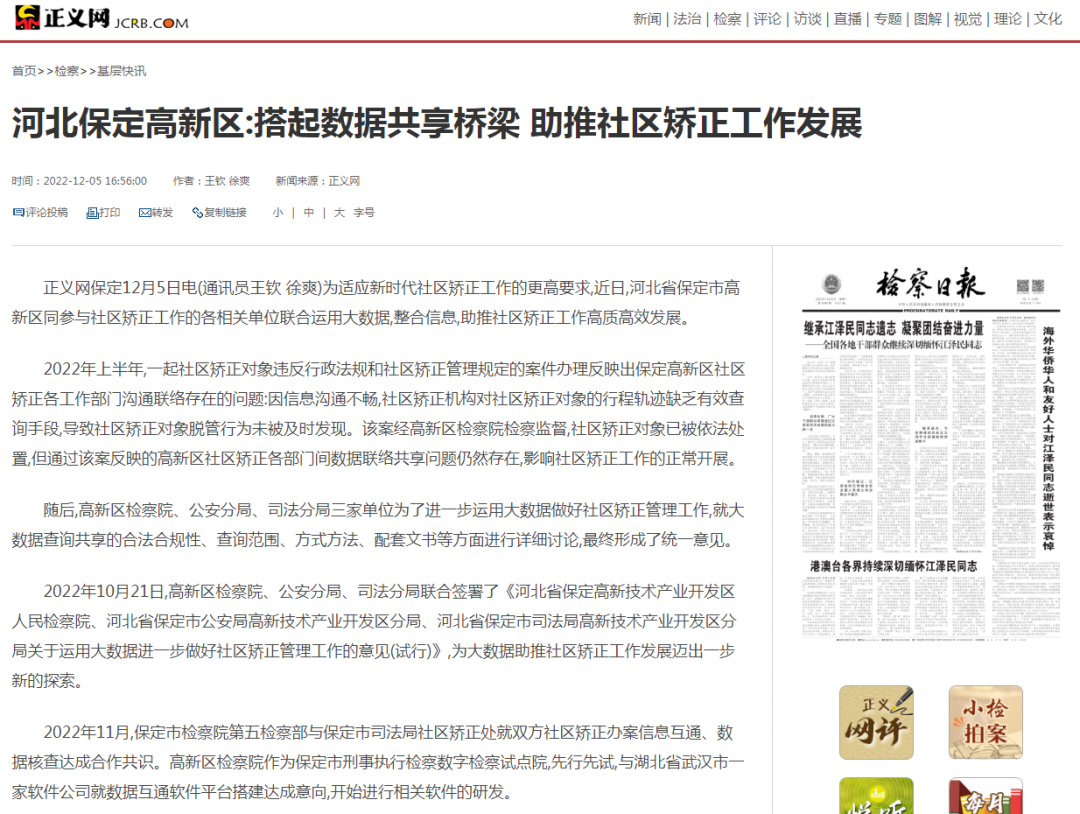Open the 评论 navigation menu item
The image size is (1080, 814).
(767, 19)
